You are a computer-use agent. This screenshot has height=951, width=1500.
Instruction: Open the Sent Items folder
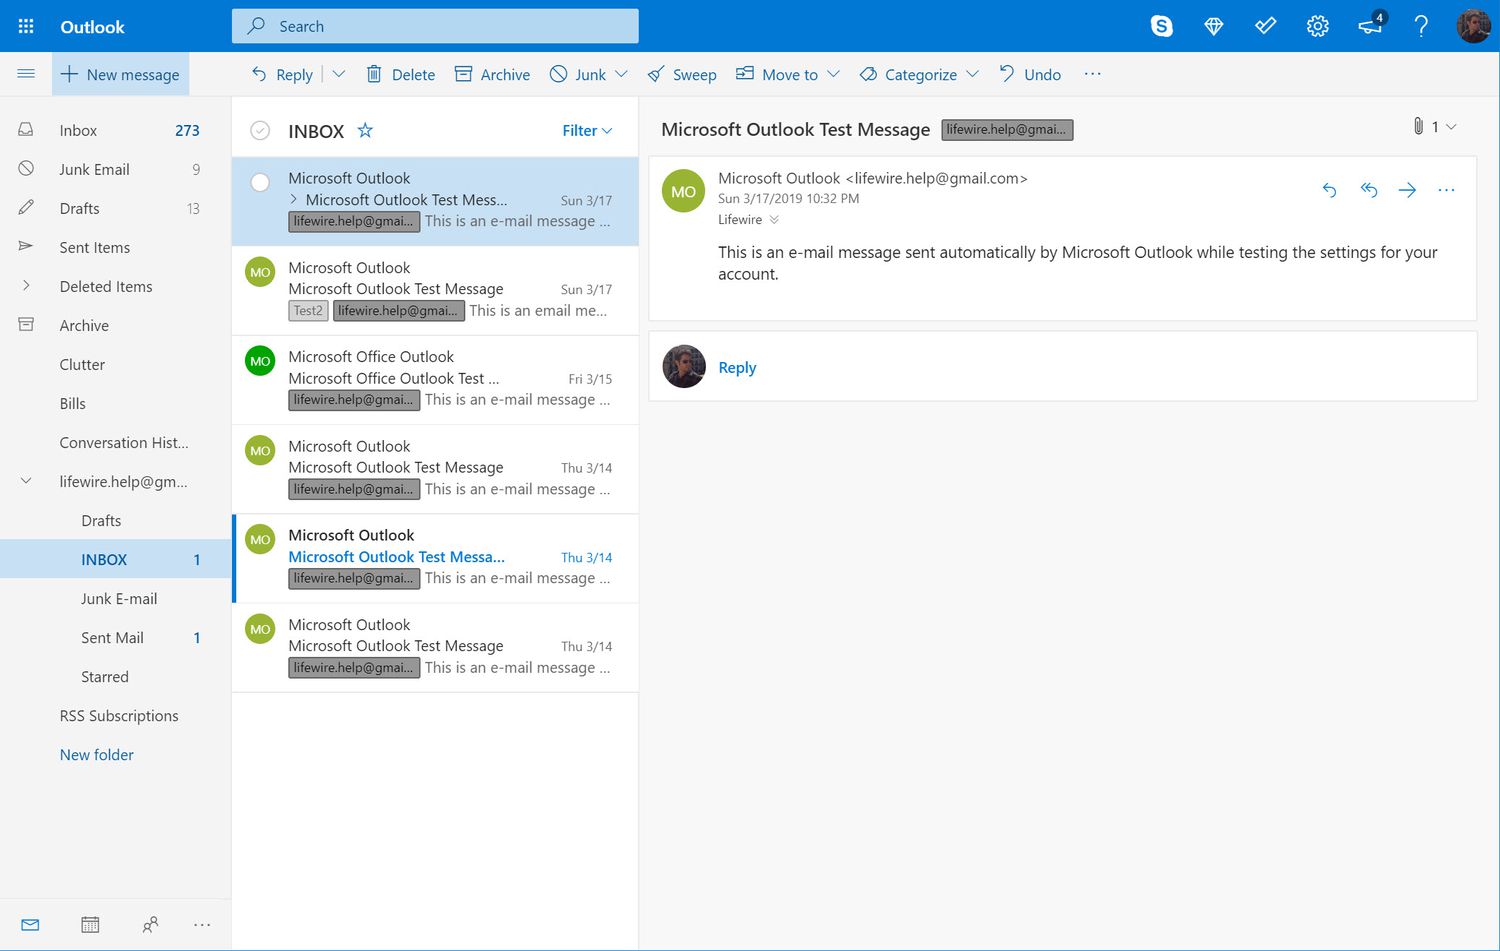[x=115, y=247]
